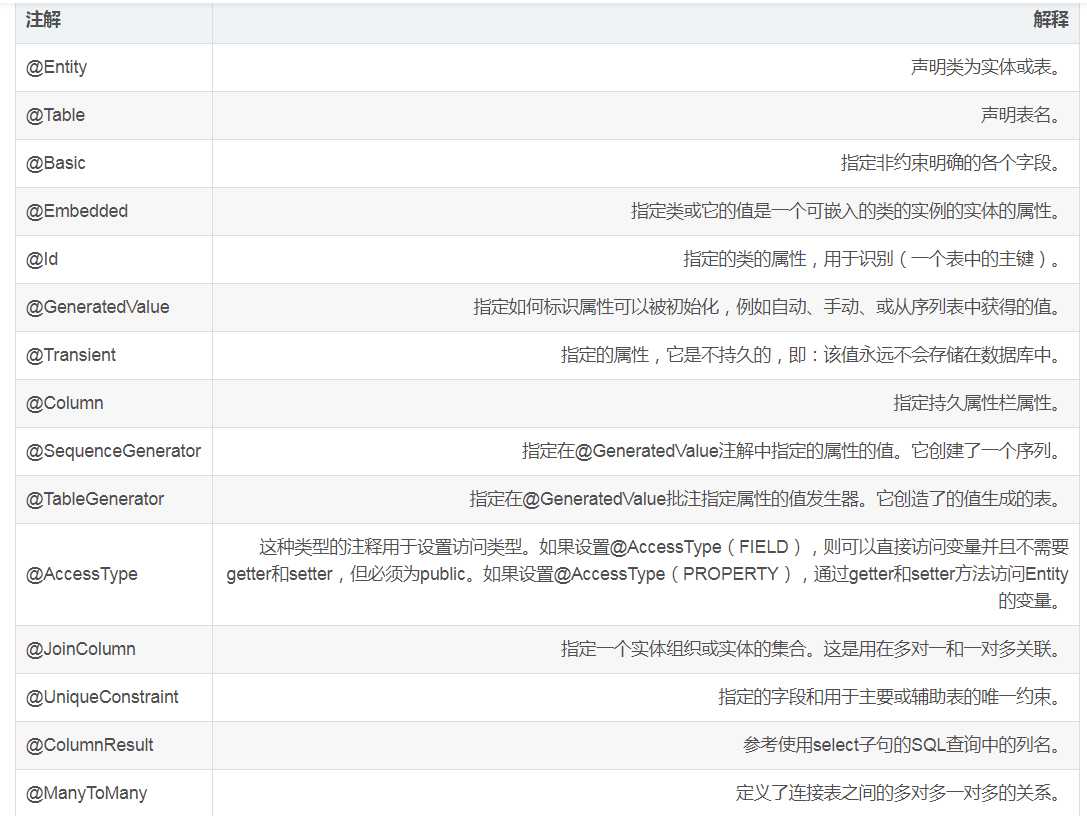Click the @ColumnResult explanation about SQL查询
Image resolution: width=1087 pixels, height=816 pixels.
click(903, 745)
